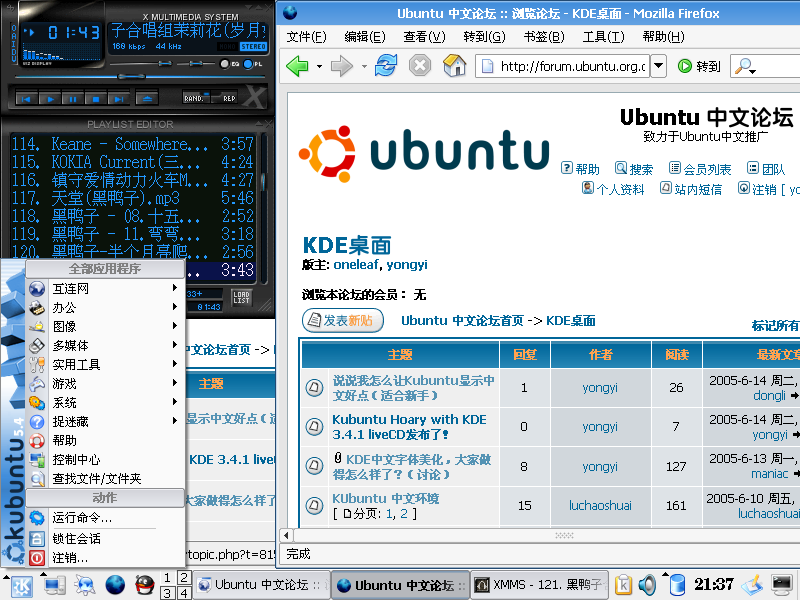Screen dimensions: 800x600
Task: Expand the 办公 Office submenu
Action: click(x=105, y=307)
